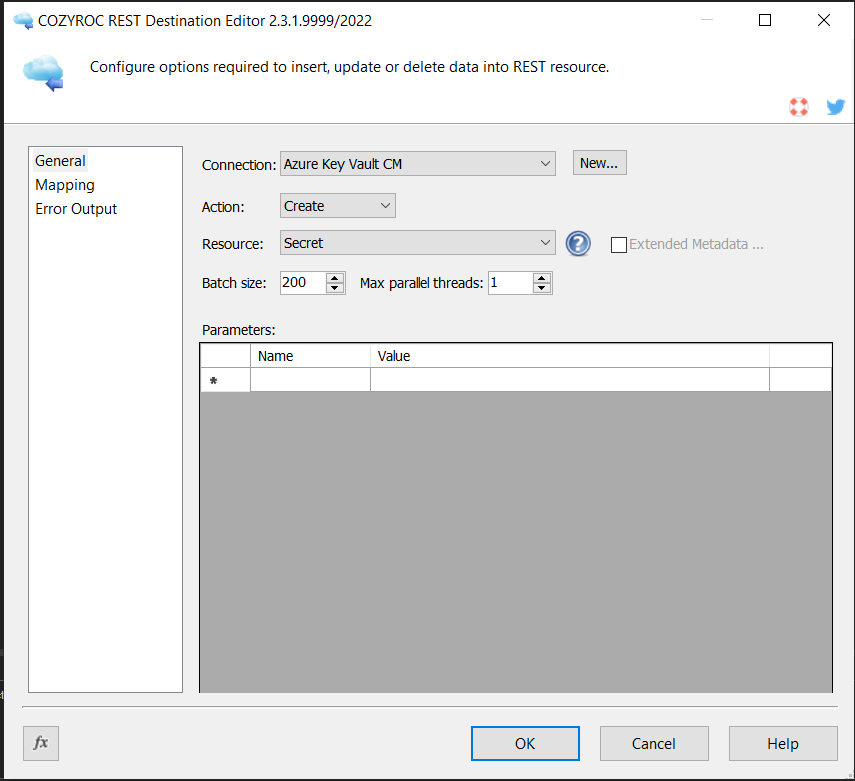
Task: Open the Action dropdown set to Create
Action: (x=386, y=206)
